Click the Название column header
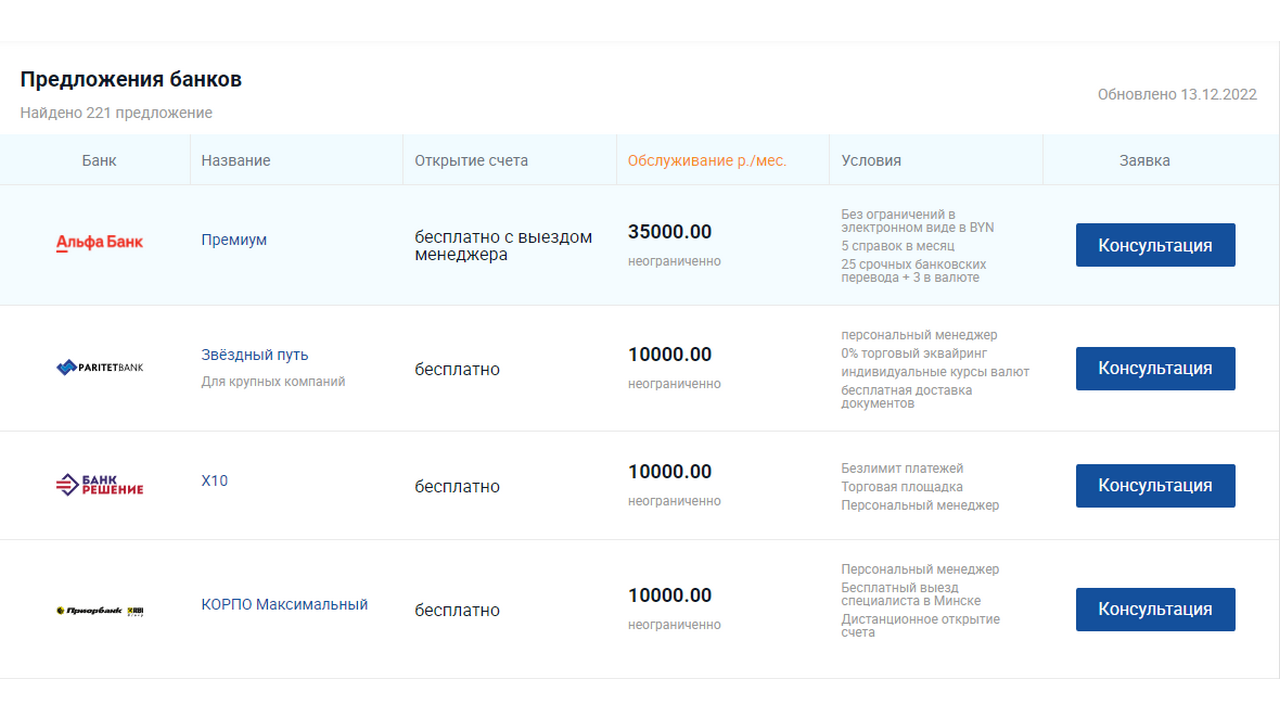Viewport: 1280px width, 720px height. [x=236, y=160]
